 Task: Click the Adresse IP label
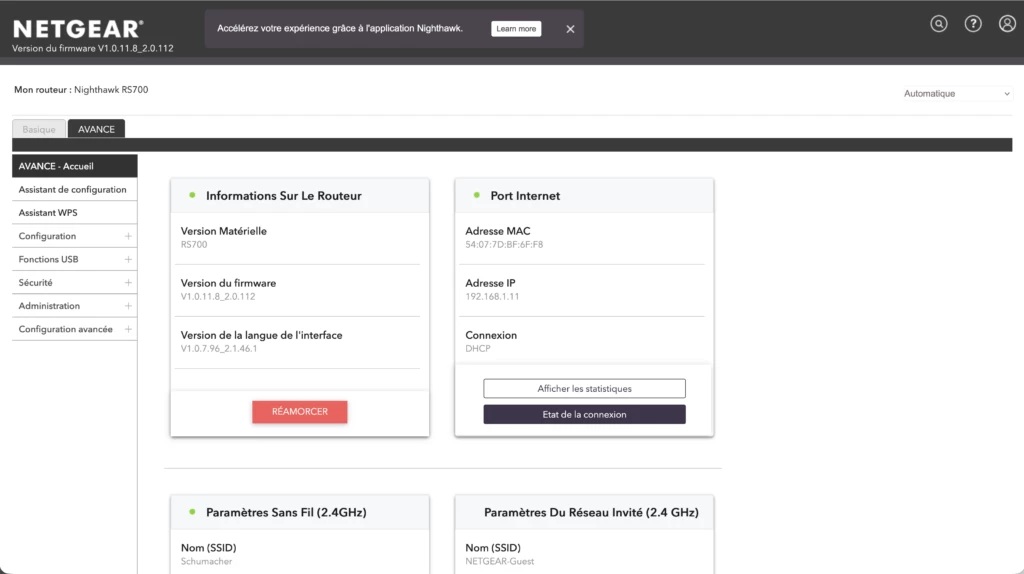click(490, 283)
